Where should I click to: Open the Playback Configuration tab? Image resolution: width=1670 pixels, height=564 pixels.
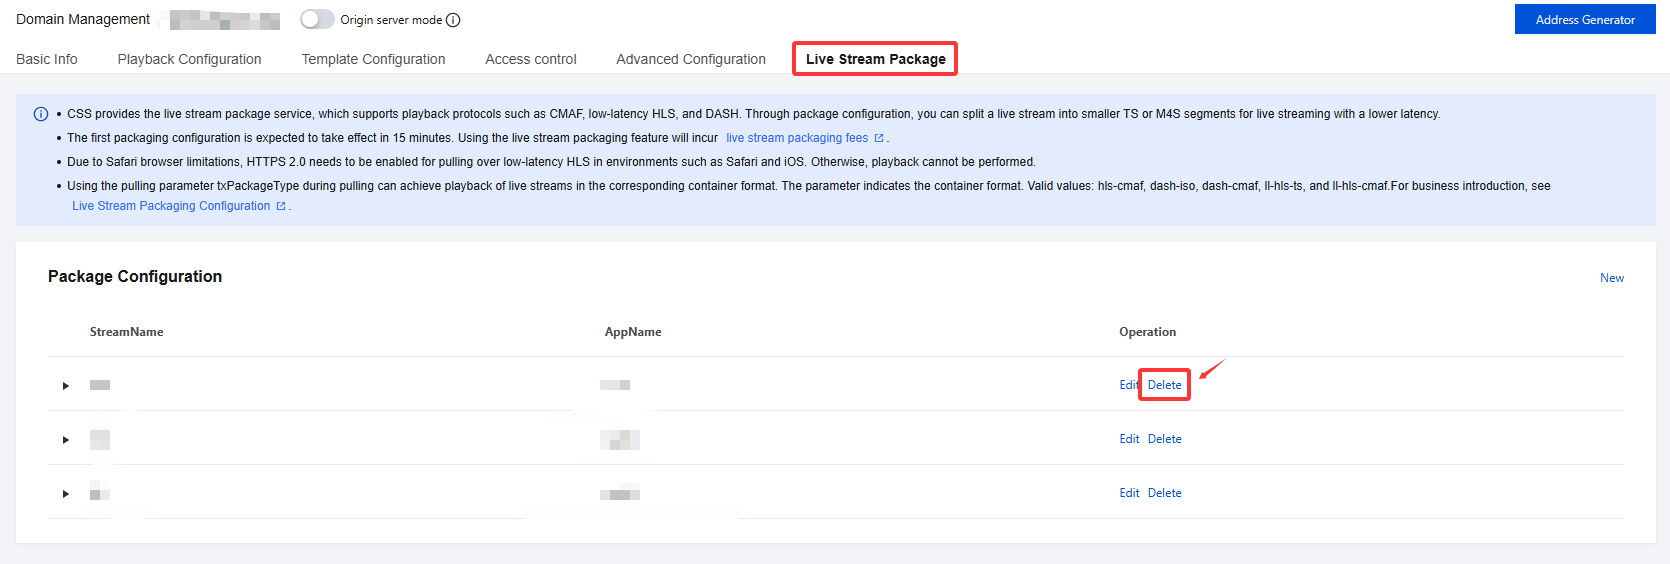pyautogui.click(x=189, y=59)
